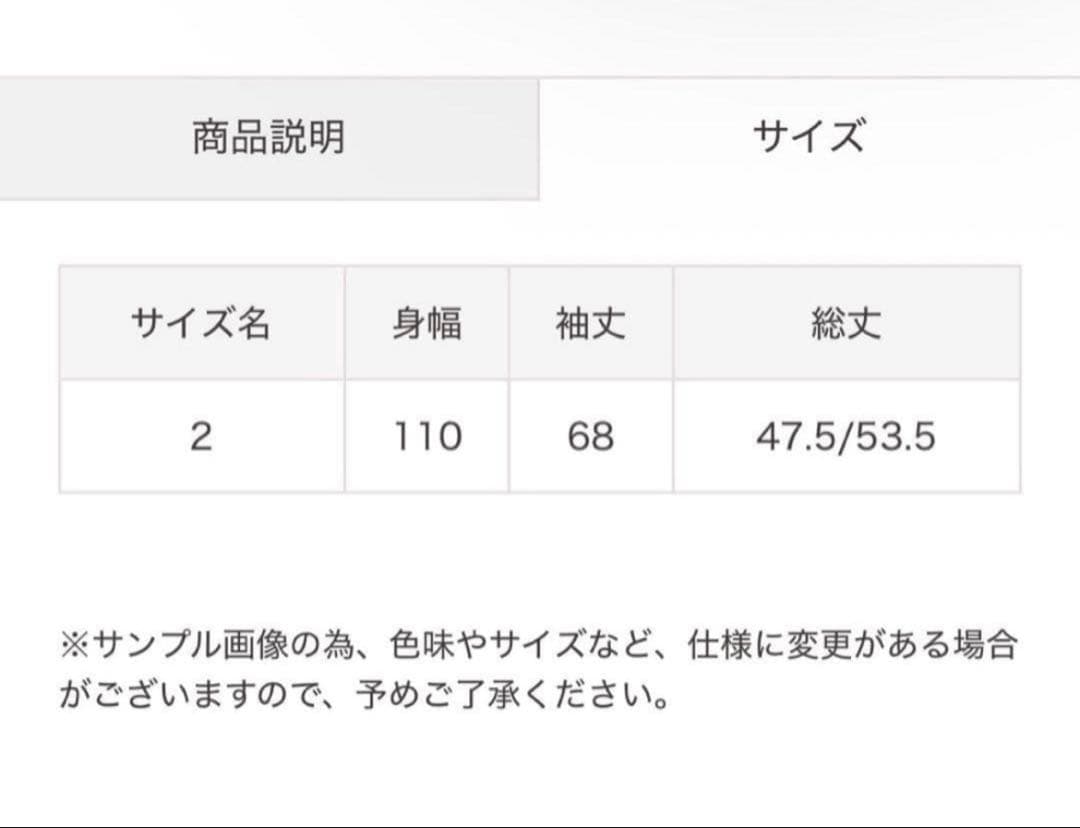Image resolution: width=1080 pixels, height=828 pixels.
Task: Select the 47.5/53.5 total length cell
Action: (847, 437)
